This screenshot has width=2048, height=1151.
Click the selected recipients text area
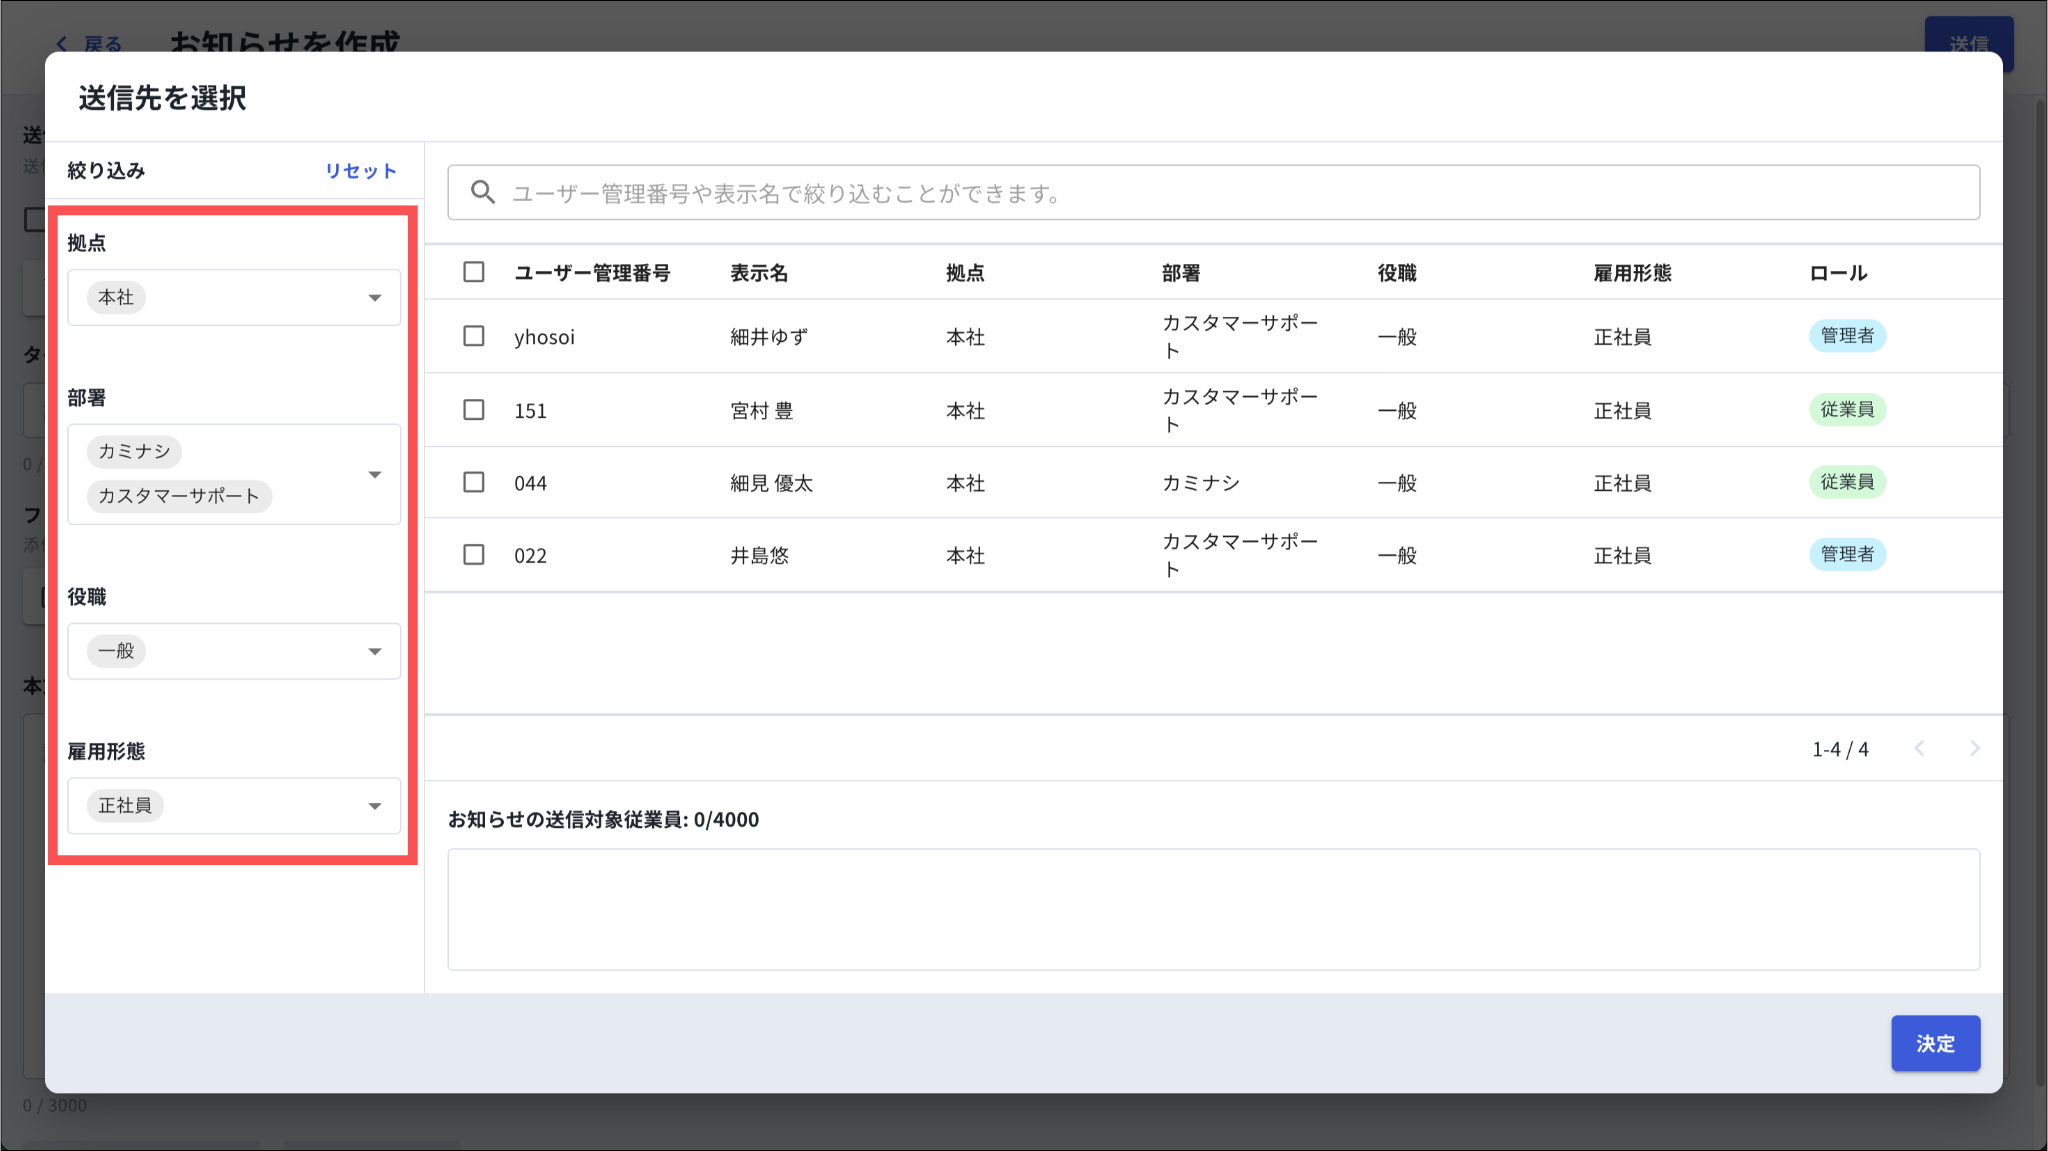[1212, 909]
